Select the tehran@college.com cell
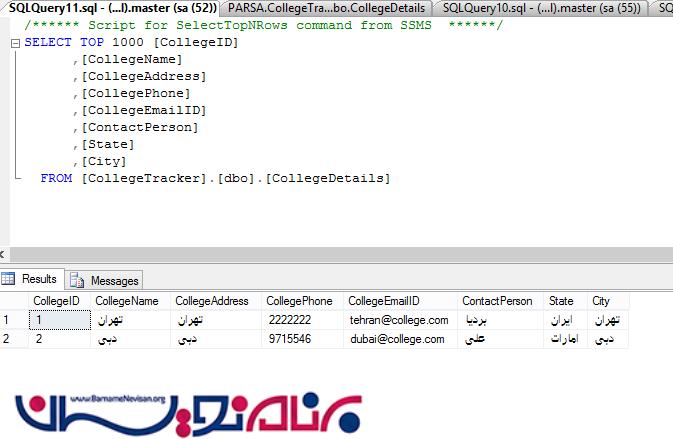The width and height of the screenshot is (673, 439). point(400,320)
